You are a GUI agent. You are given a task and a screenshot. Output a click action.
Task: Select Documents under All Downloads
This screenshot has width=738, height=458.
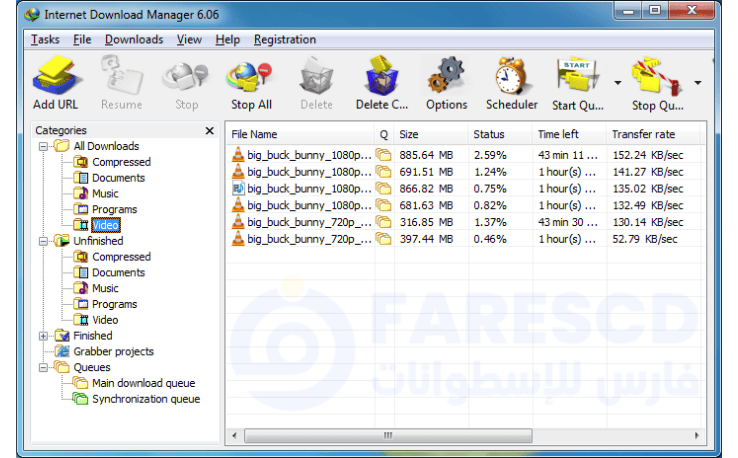point(118,178)
